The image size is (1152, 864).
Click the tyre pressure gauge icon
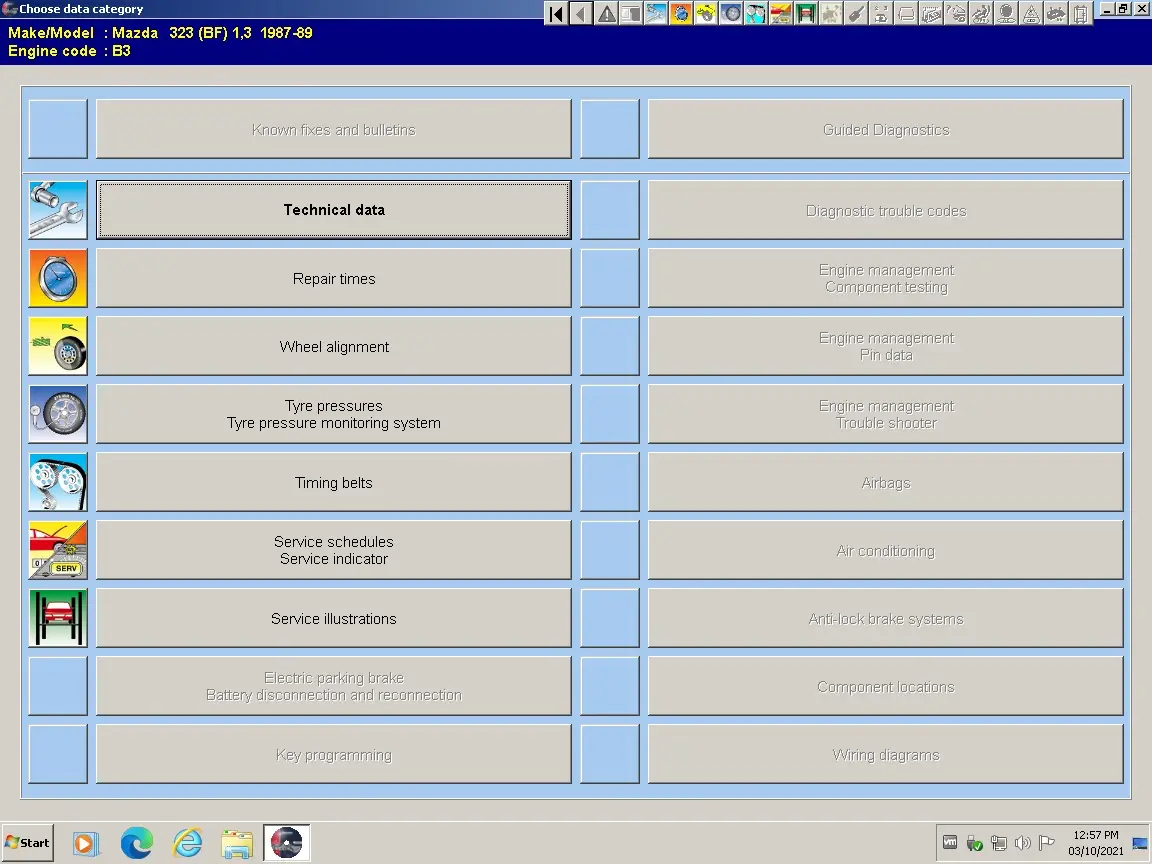58,414
